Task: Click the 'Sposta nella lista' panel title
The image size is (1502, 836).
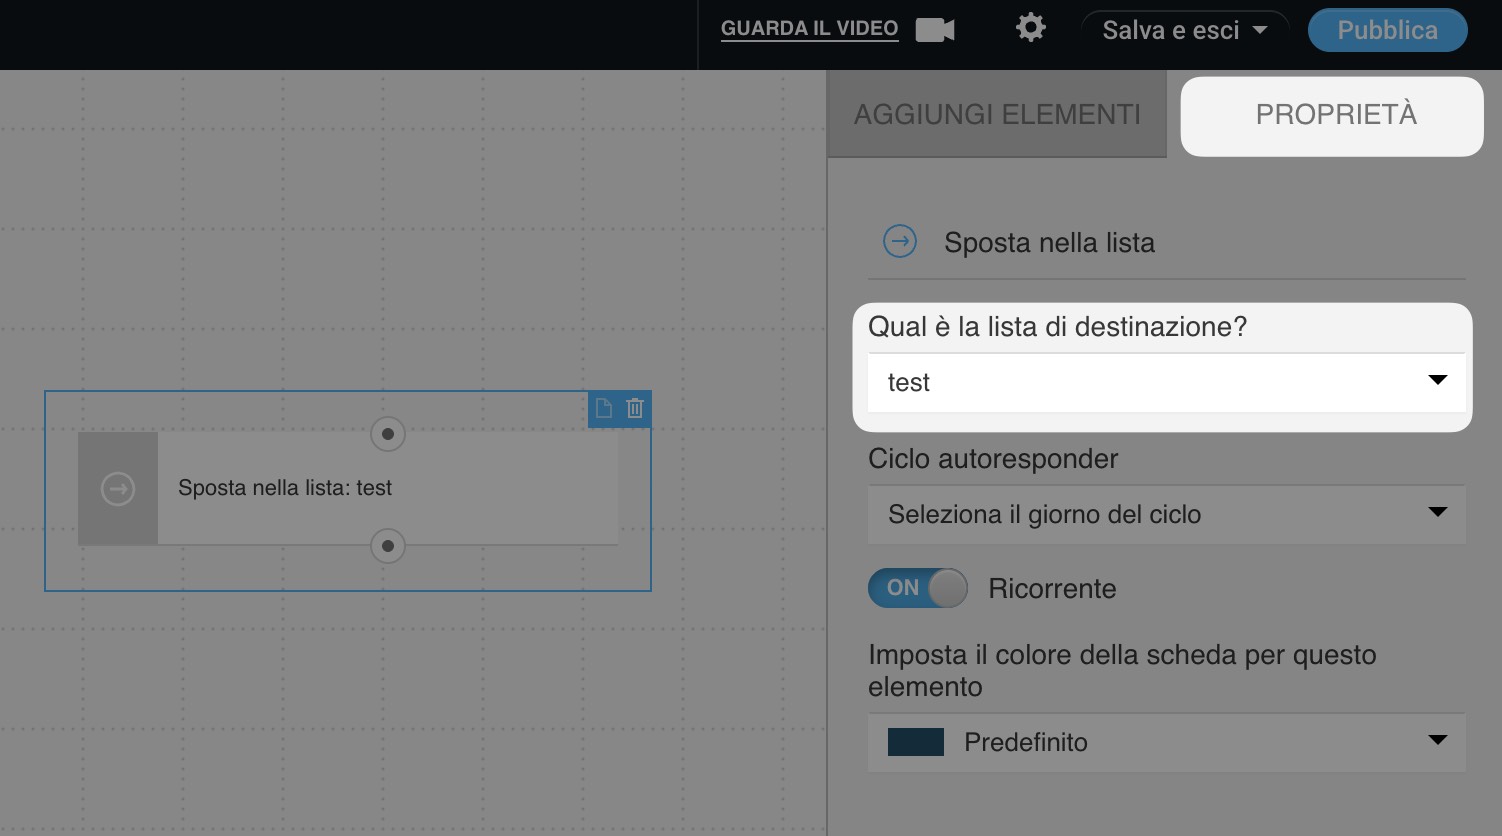Action: [x=1049, y=242]
